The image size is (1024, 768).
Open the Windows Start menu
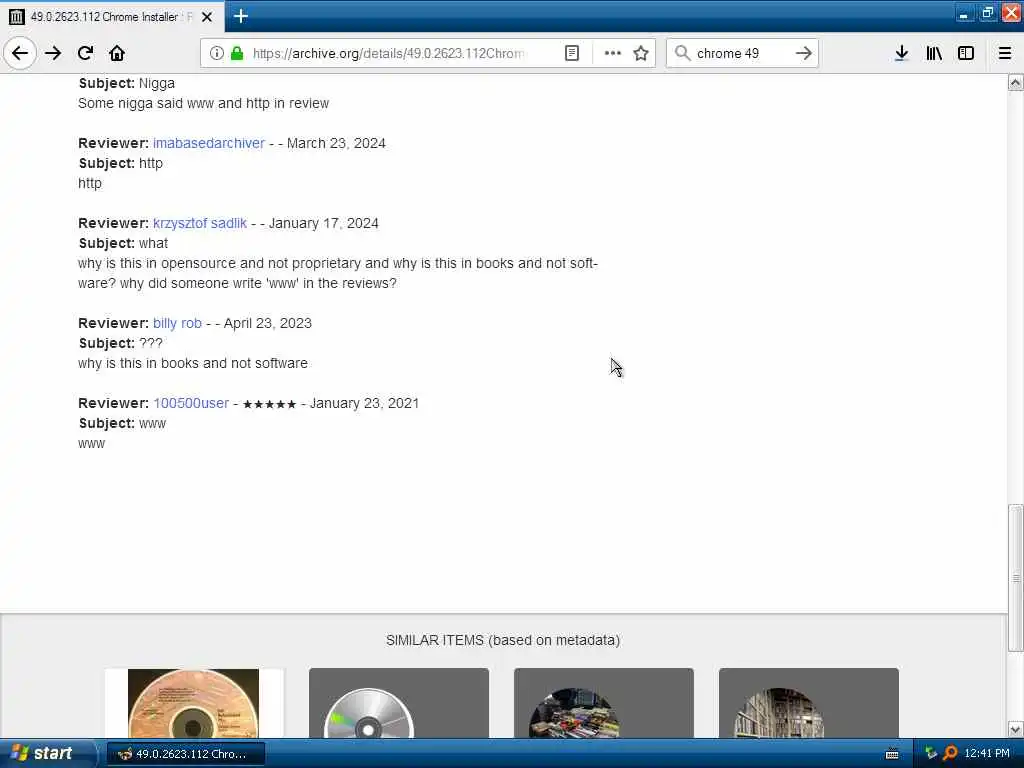pyautogui.click(x=46, y=753)
